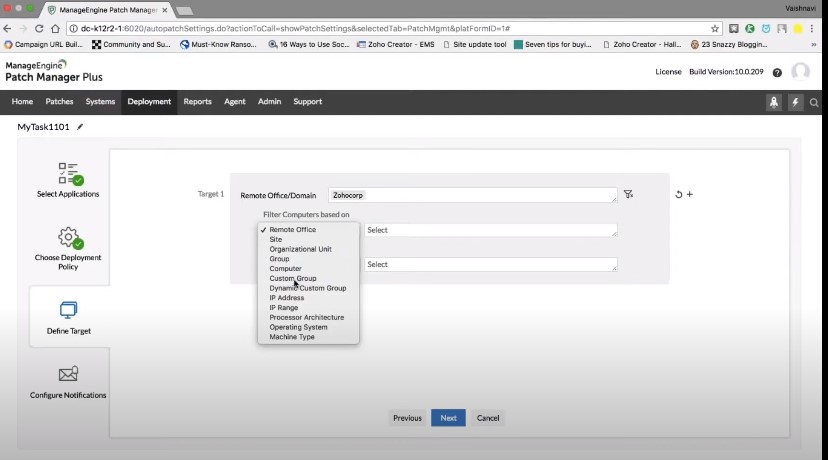Click the Build Version text
This screenshot has width=828, height=460.
coord(726,72)
